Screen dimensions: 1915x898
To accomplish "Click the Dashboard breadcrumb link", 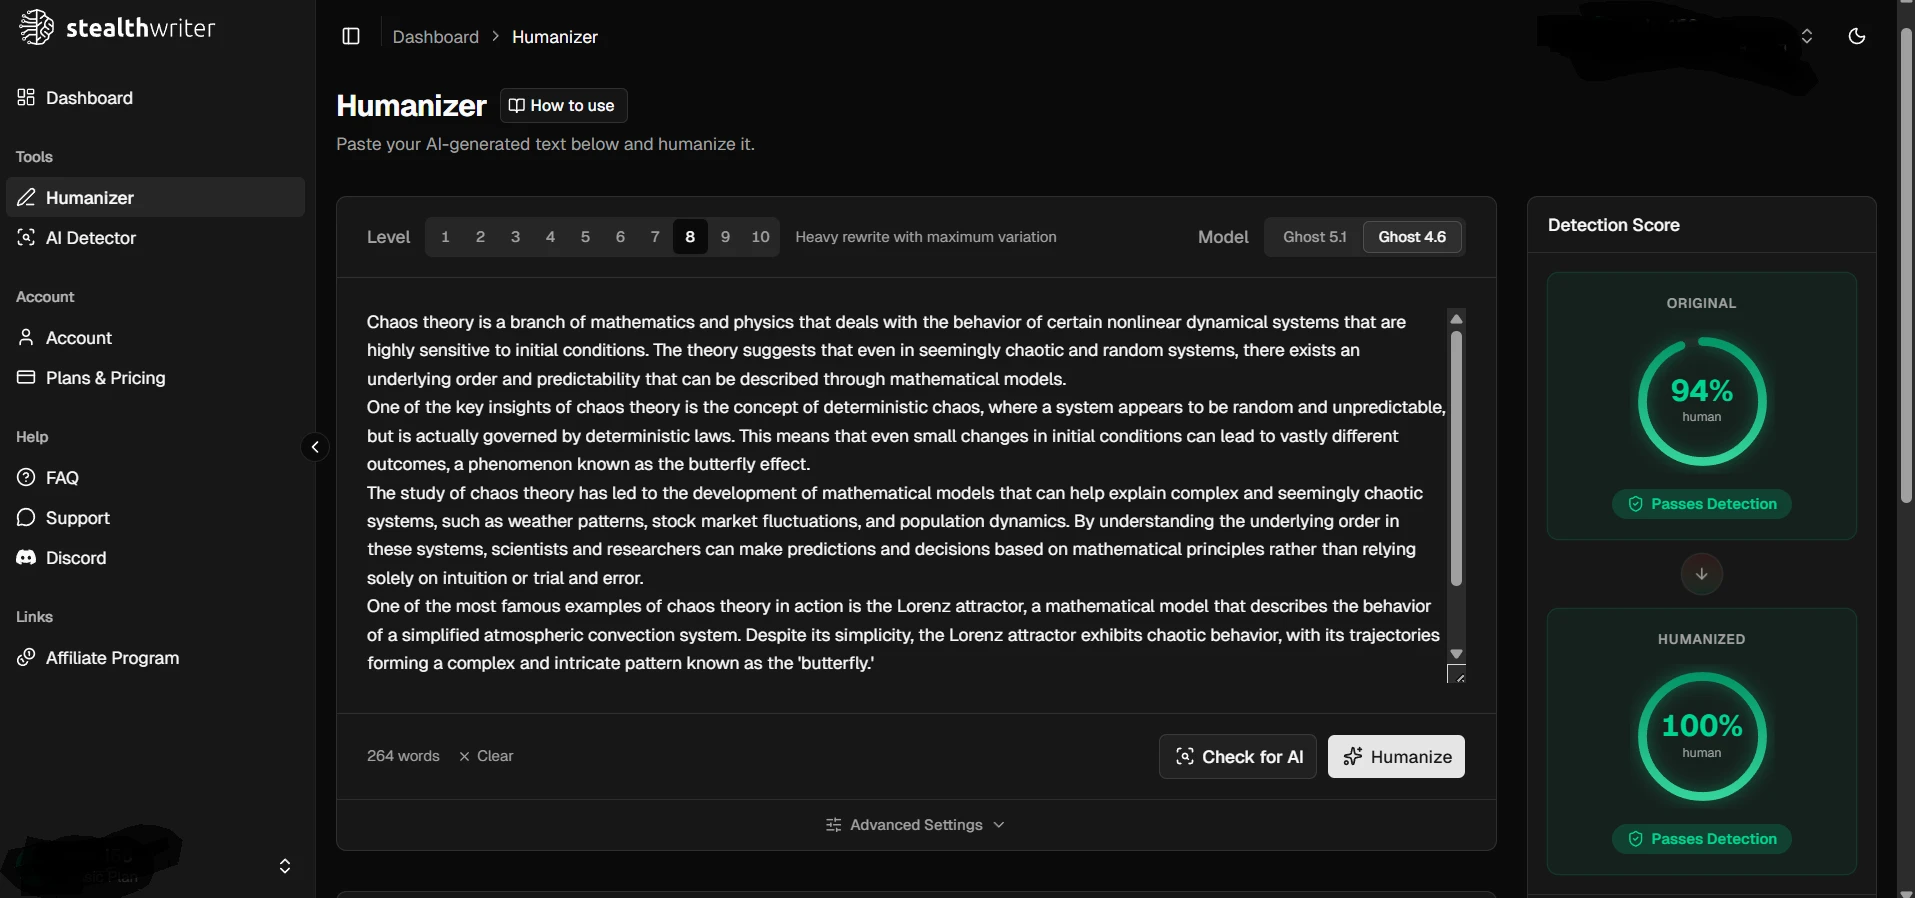I will pyautogui.click(x=435, y=37).
